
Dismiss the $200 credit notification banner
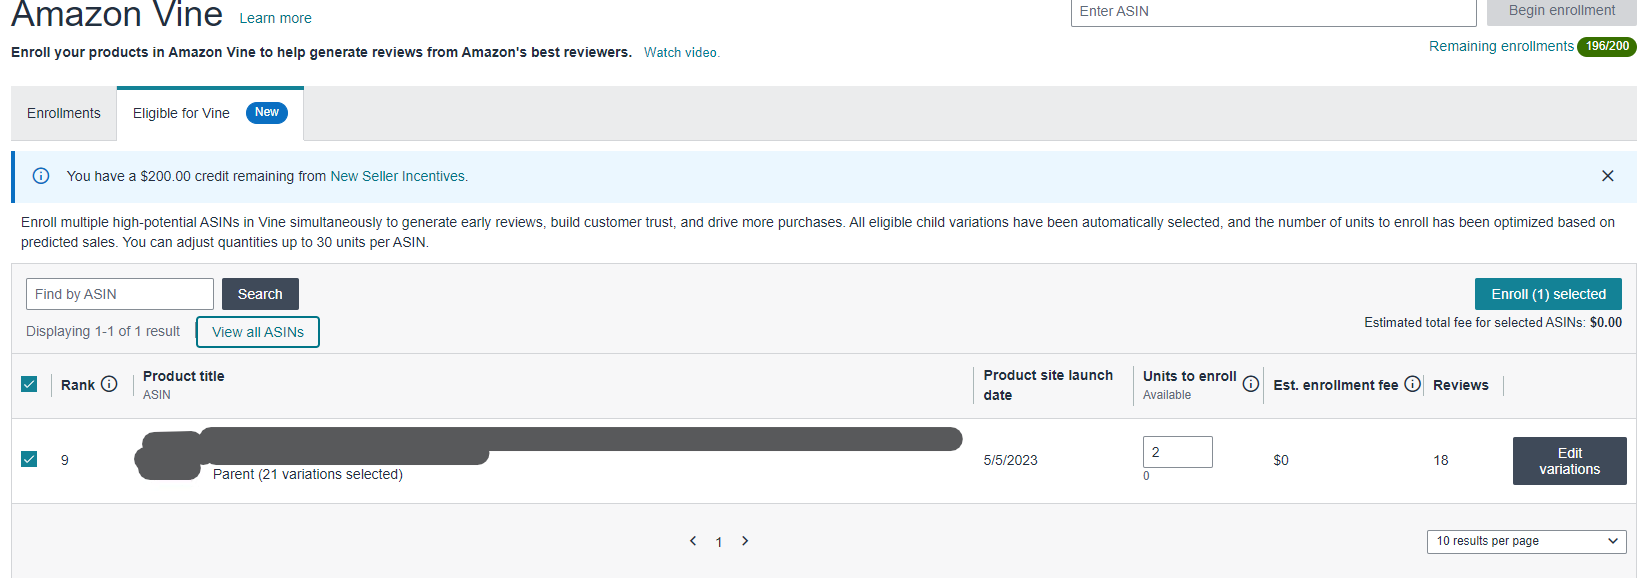[x=1607, y=176]
